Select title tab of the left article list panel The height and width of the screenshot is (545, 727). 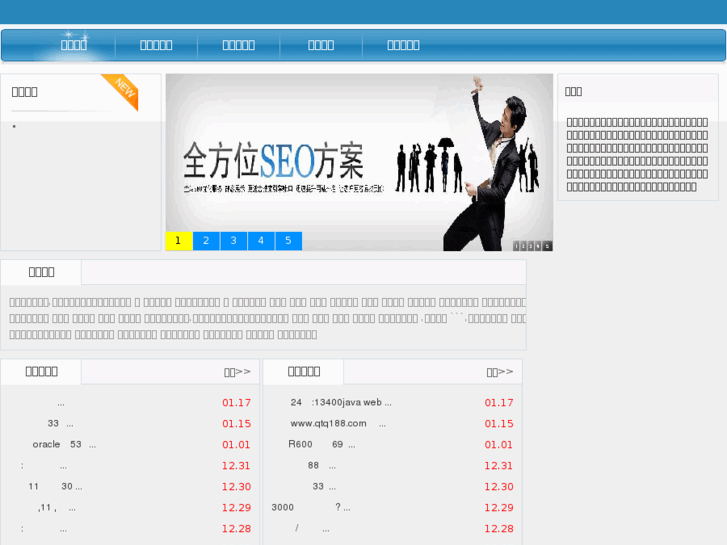tap(41, 372)
